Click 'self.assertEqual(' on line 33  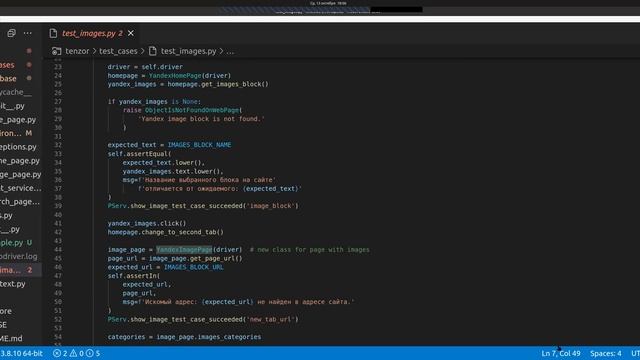tap(140, 154)
